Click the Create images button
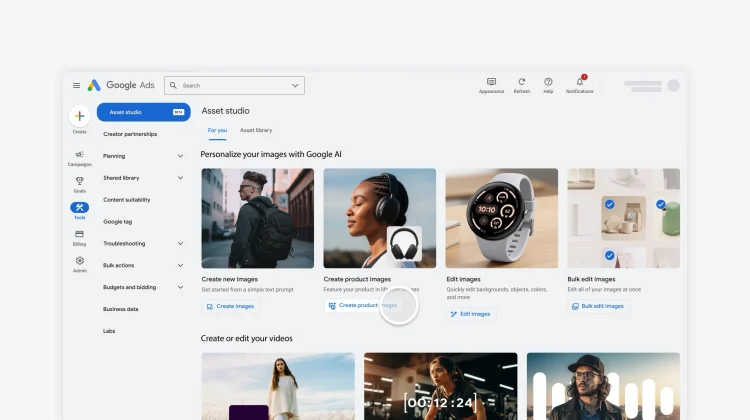Screen dimensions: 750x420 (x=231, y=306)
